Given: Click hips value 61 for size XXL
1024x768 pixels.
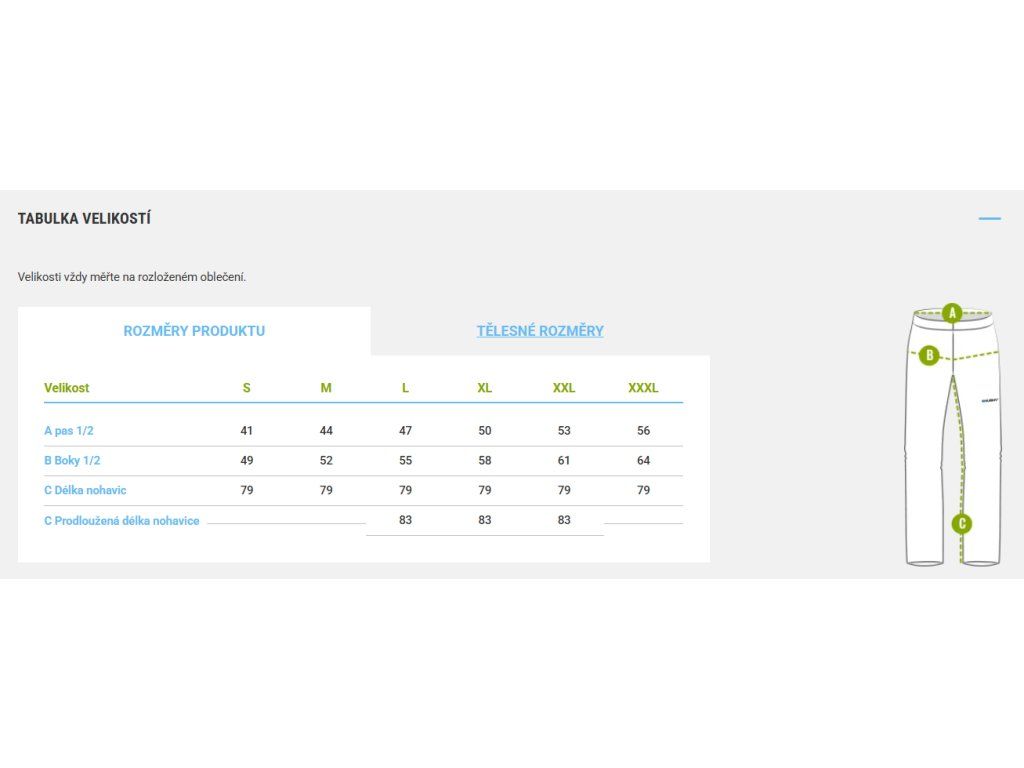Looking at the screenshot, I should 564,460.
